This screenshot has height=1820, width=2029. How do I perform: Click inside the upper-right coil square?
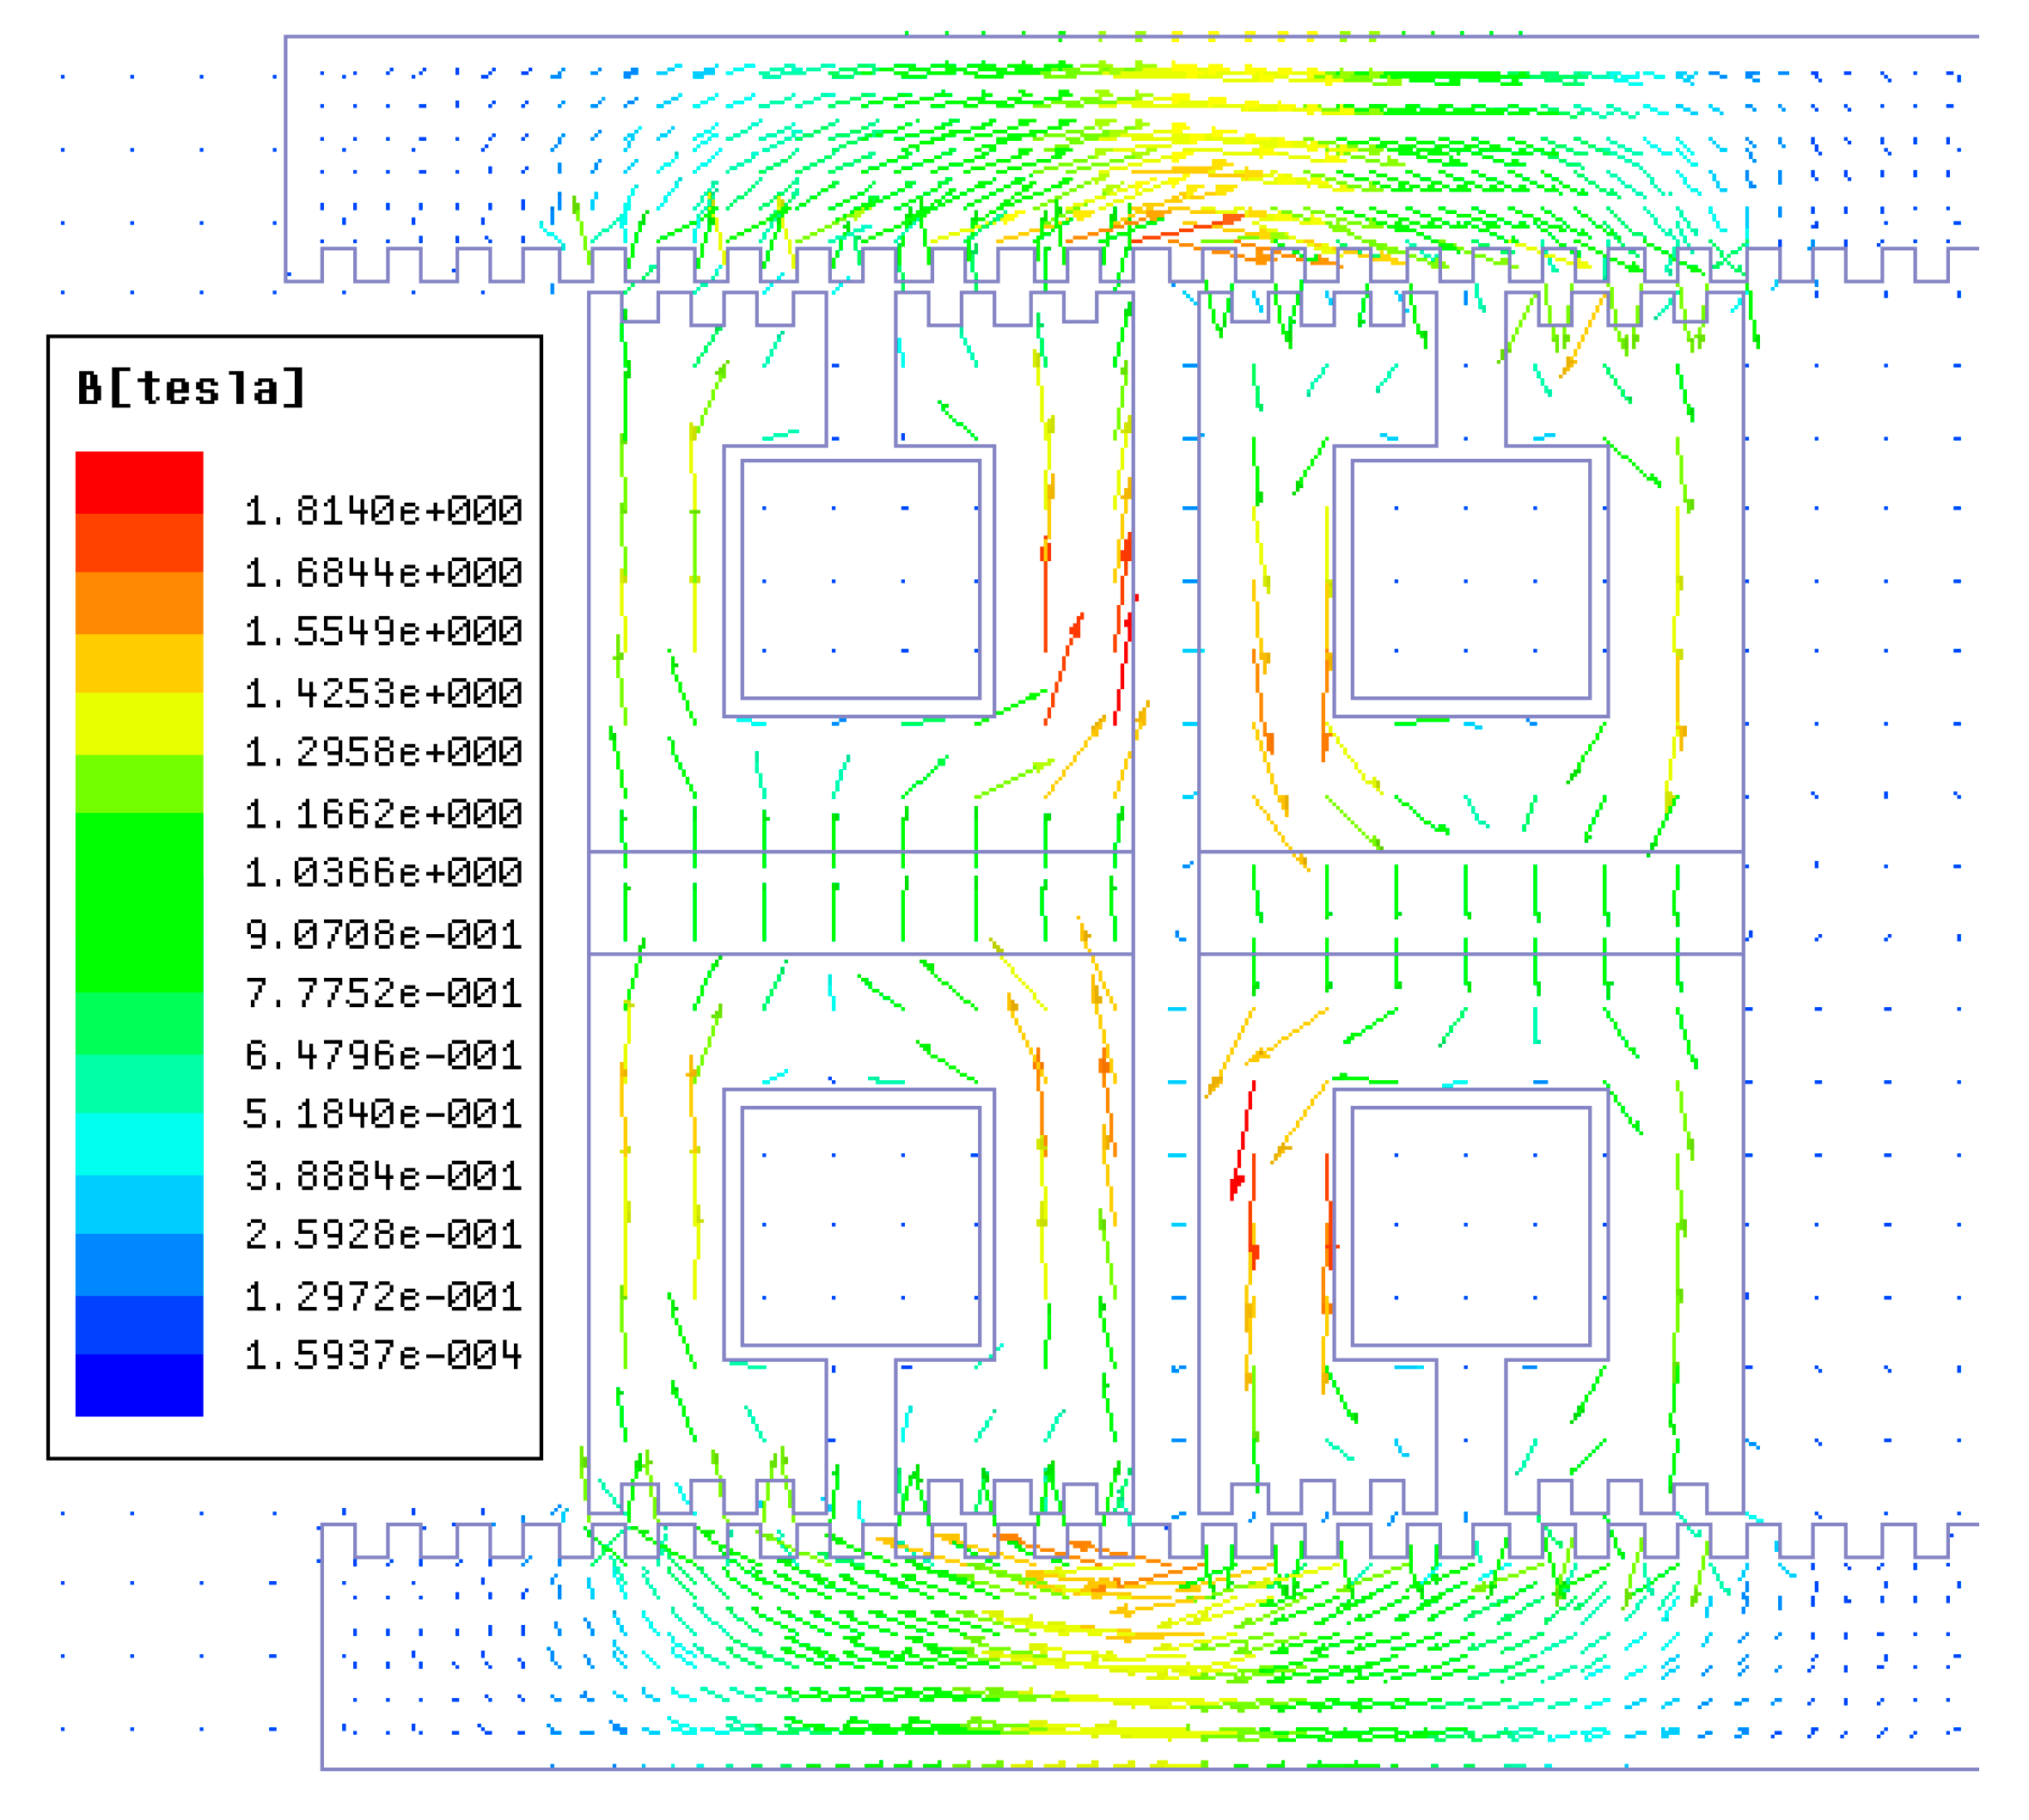pyautogui.click(x=1470, y=579)
